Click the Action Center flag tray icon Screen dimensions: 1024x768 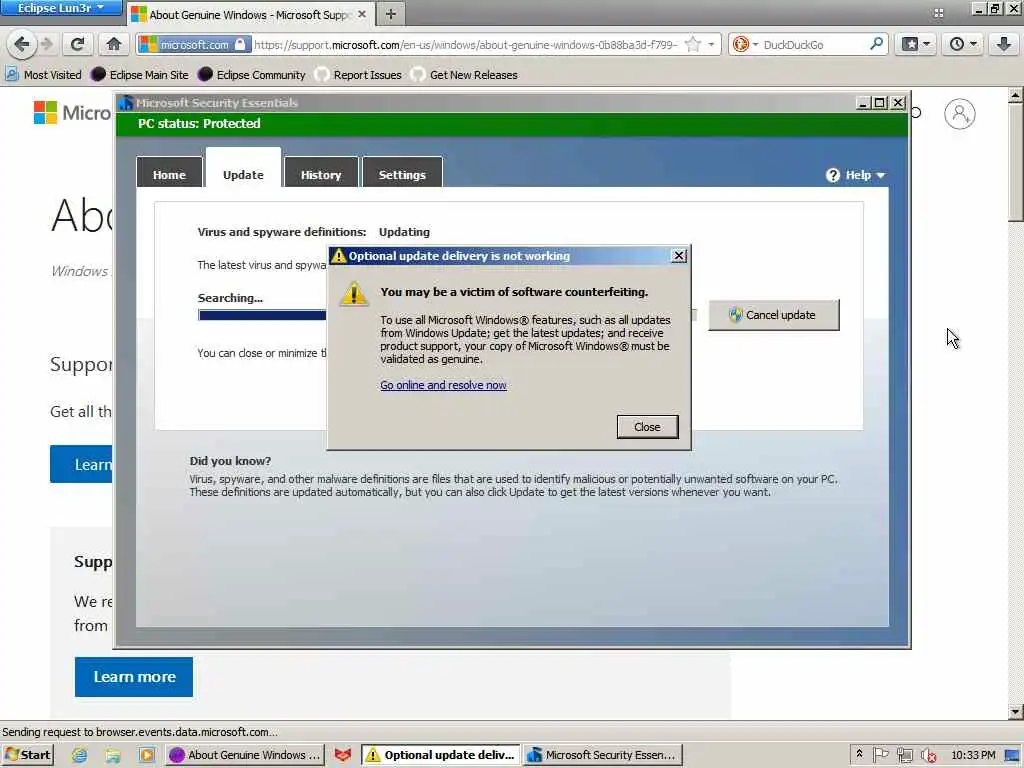(880, 755)
